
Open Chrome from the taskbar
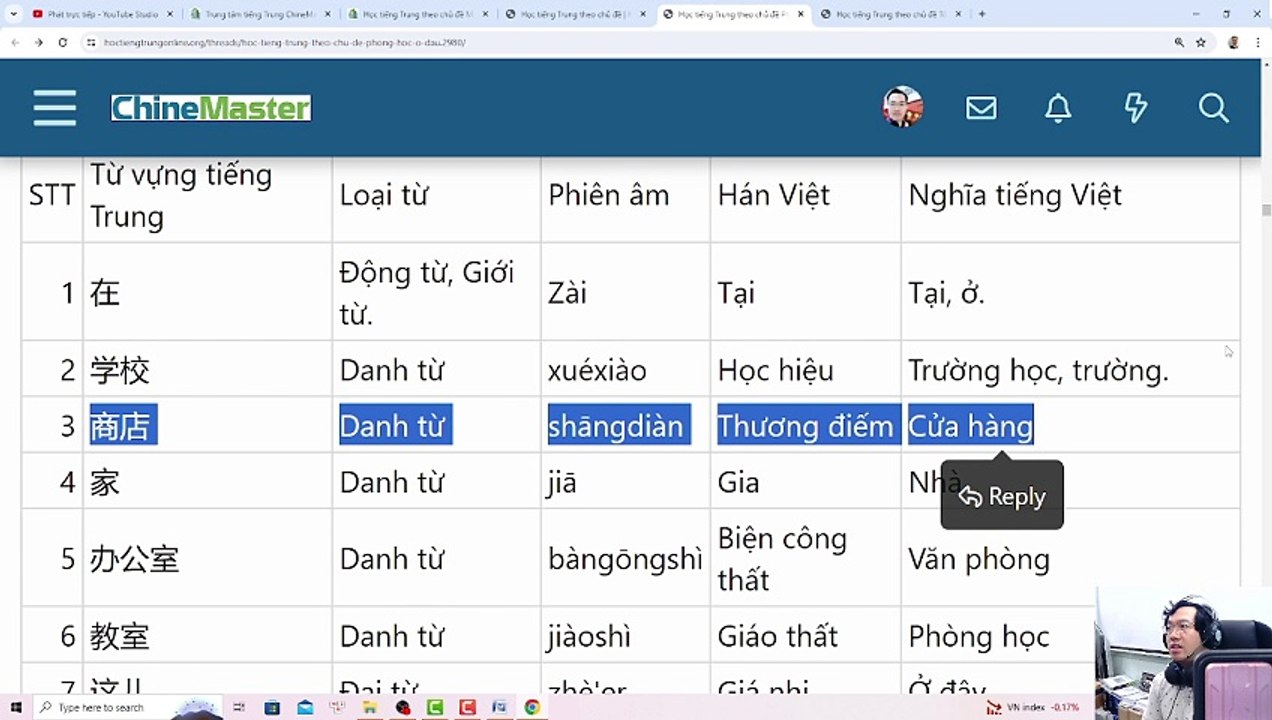[532, 707]
